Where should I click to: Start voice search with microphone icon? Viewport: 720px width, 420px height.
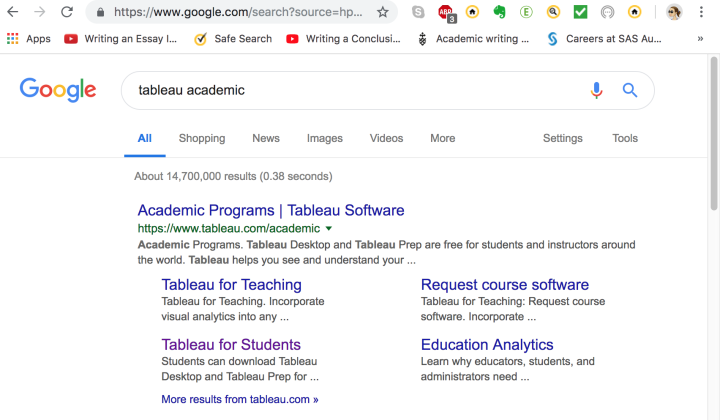[x=596, y=90]
